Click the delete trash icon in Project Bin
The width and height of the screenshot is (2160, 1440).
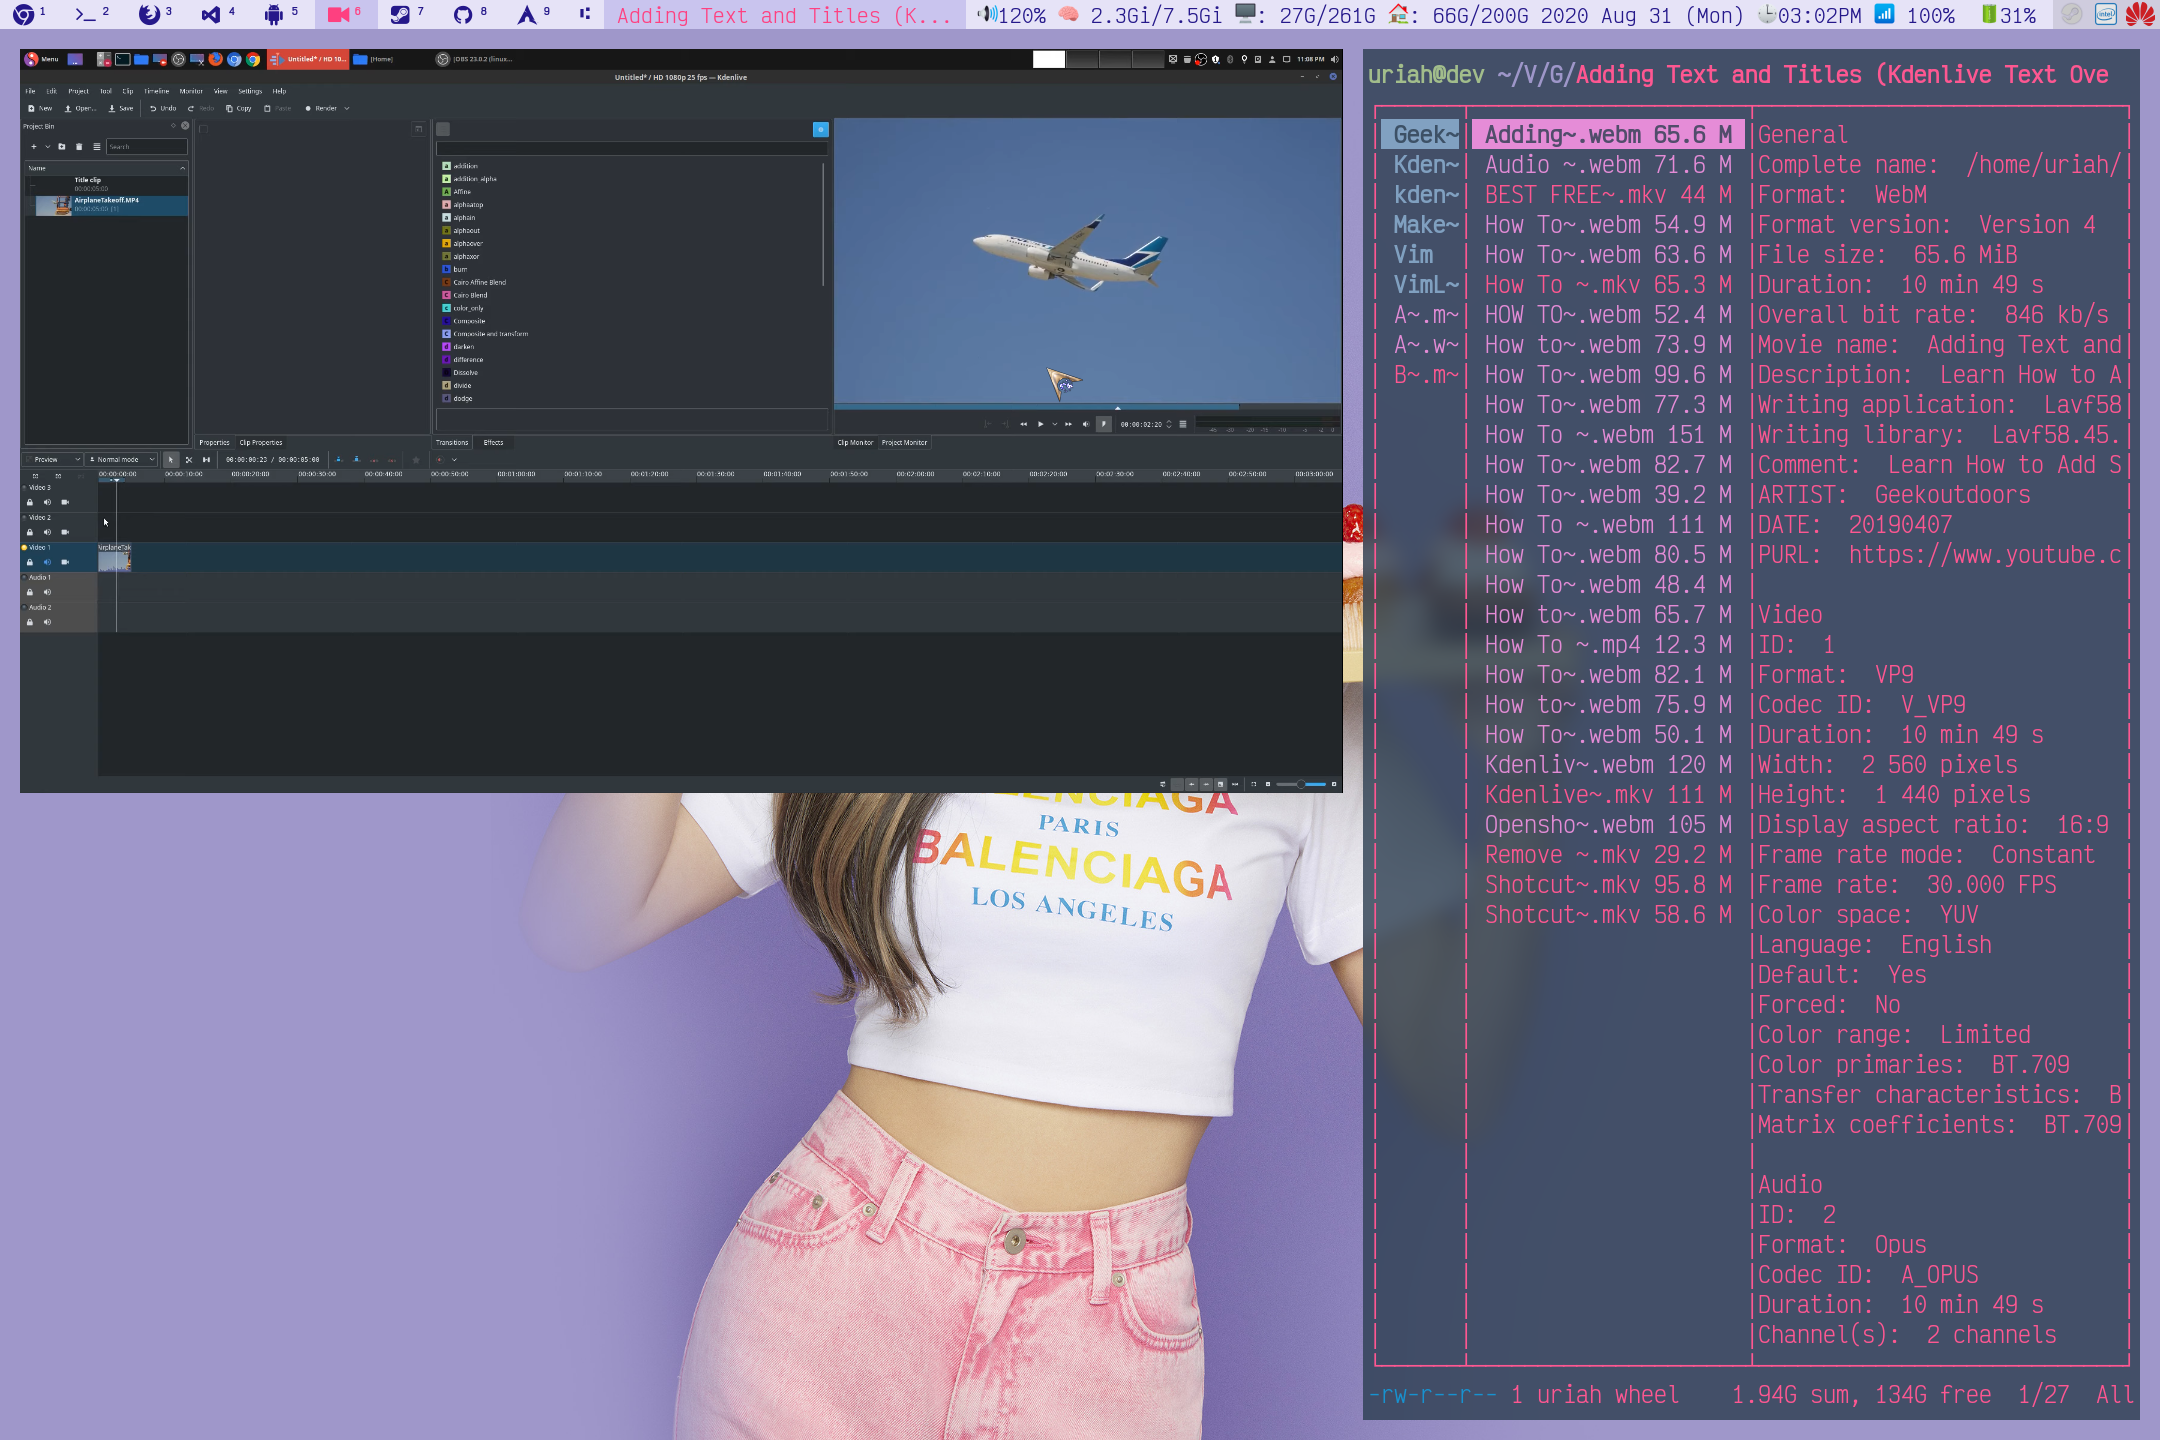(x=79, y=147)
